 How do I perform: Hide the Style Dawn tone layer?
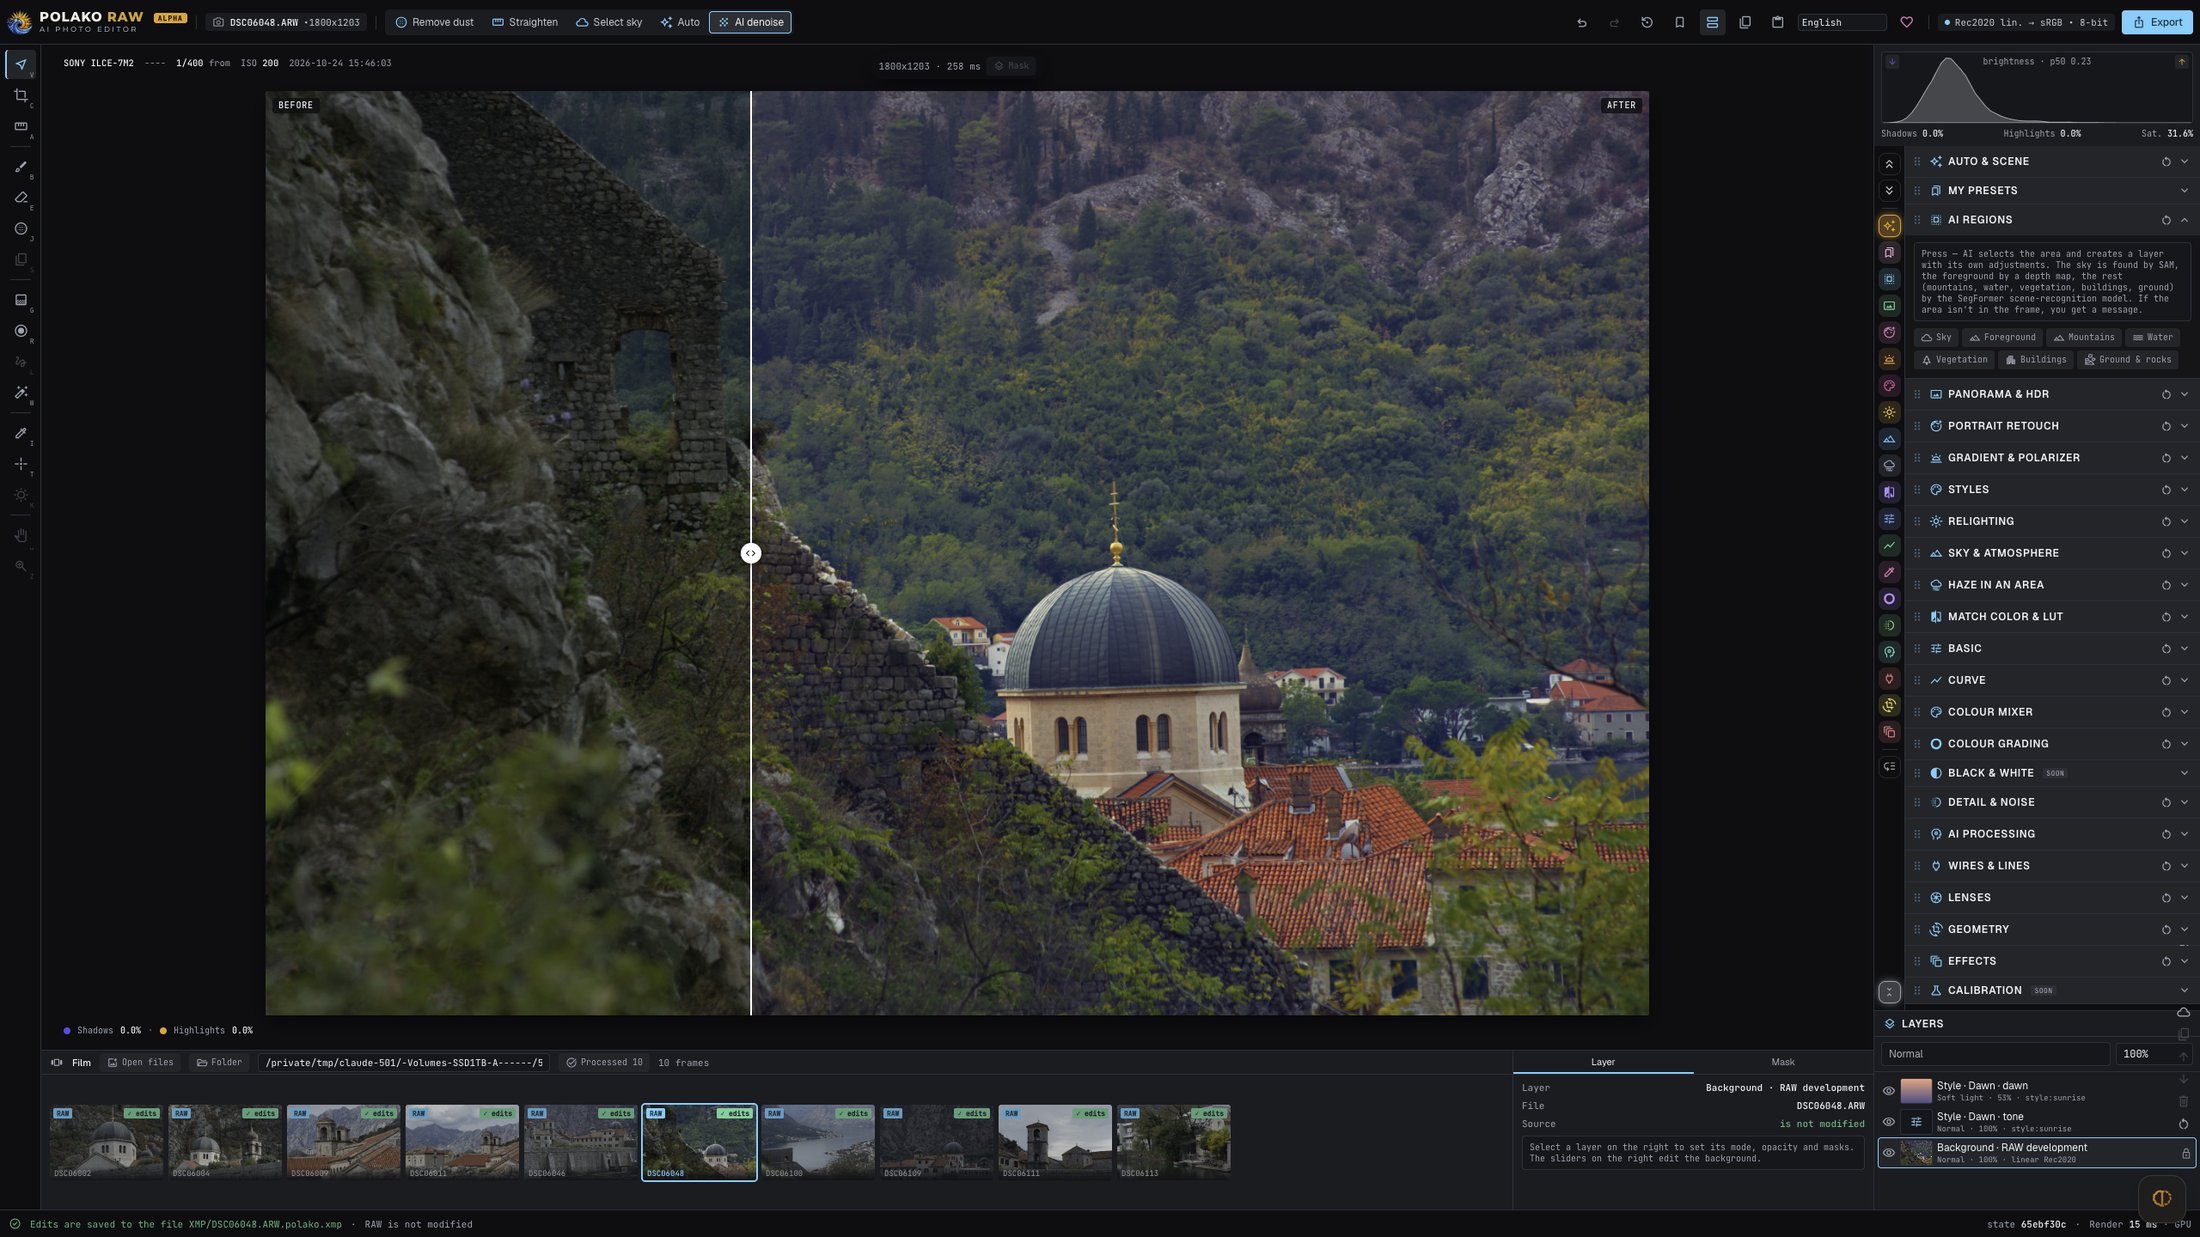[x=1888, y=1122]
